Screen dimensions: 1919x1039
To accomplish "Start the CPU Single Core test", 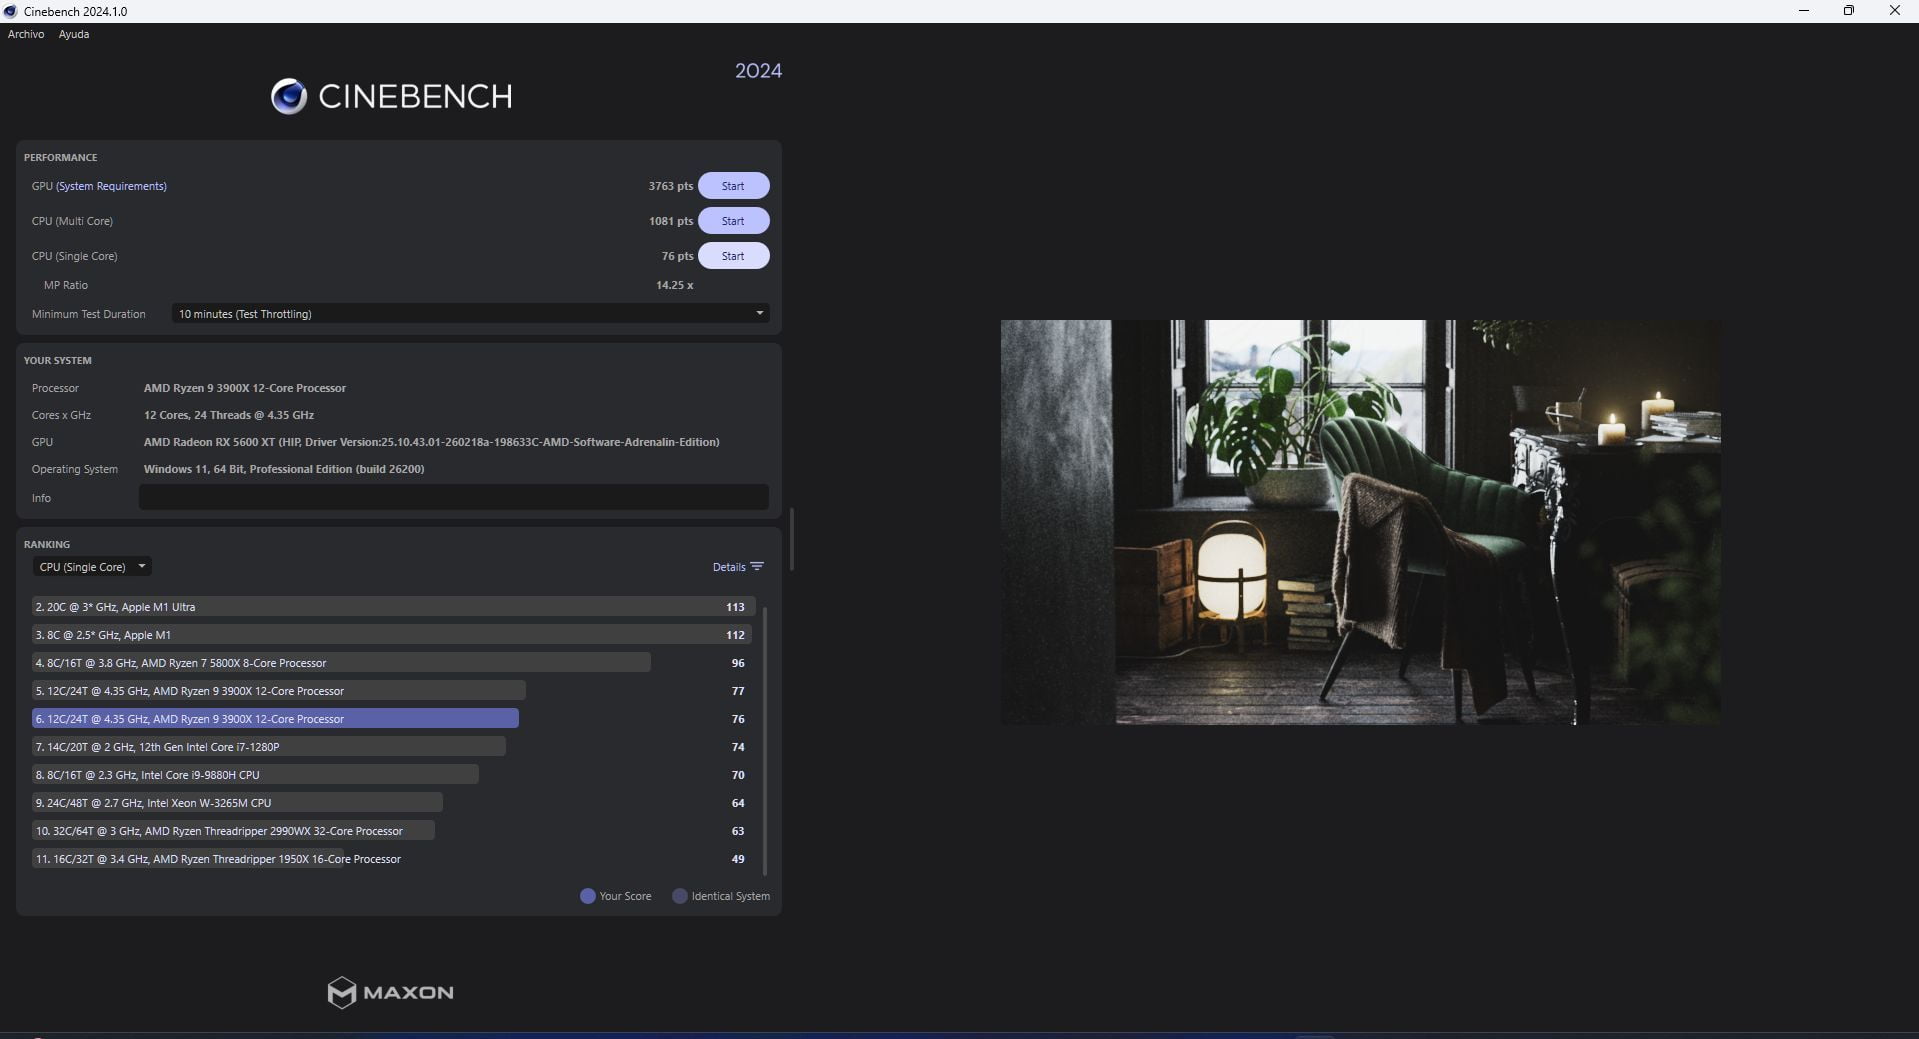I will click(x=733, y=256).
